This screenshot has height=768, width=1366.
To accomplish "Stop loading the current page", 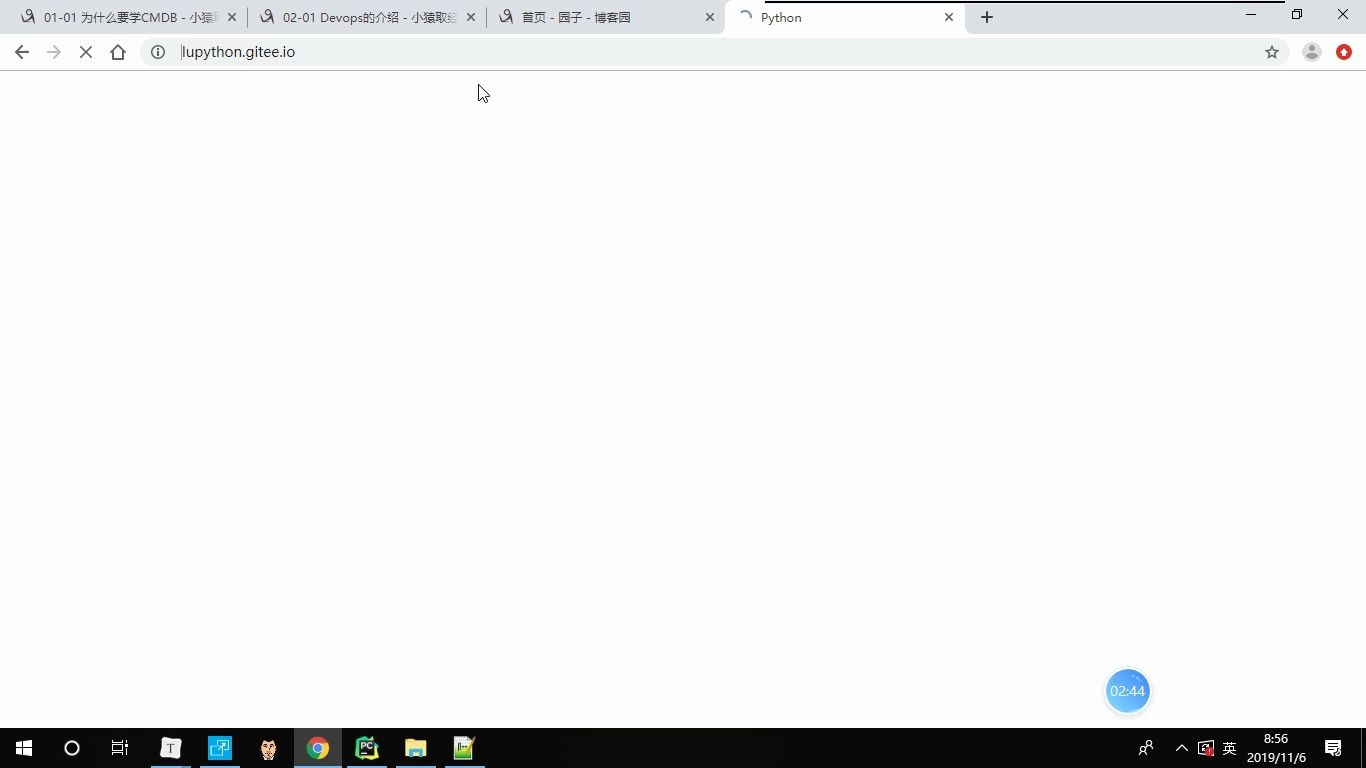I will point(86,52).
